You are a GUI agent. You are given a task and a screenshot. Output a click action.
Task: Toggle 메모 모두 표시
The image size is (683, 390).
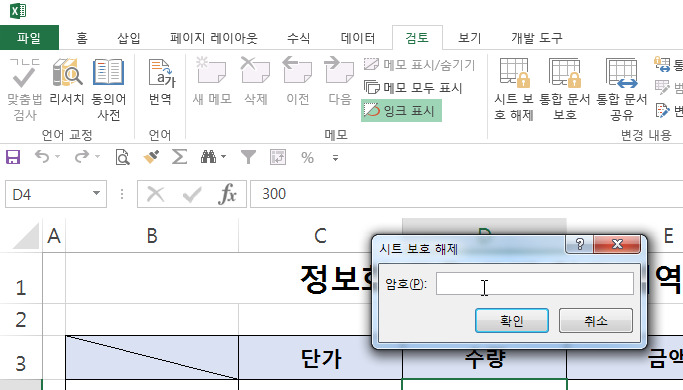[x=413, y=88]
